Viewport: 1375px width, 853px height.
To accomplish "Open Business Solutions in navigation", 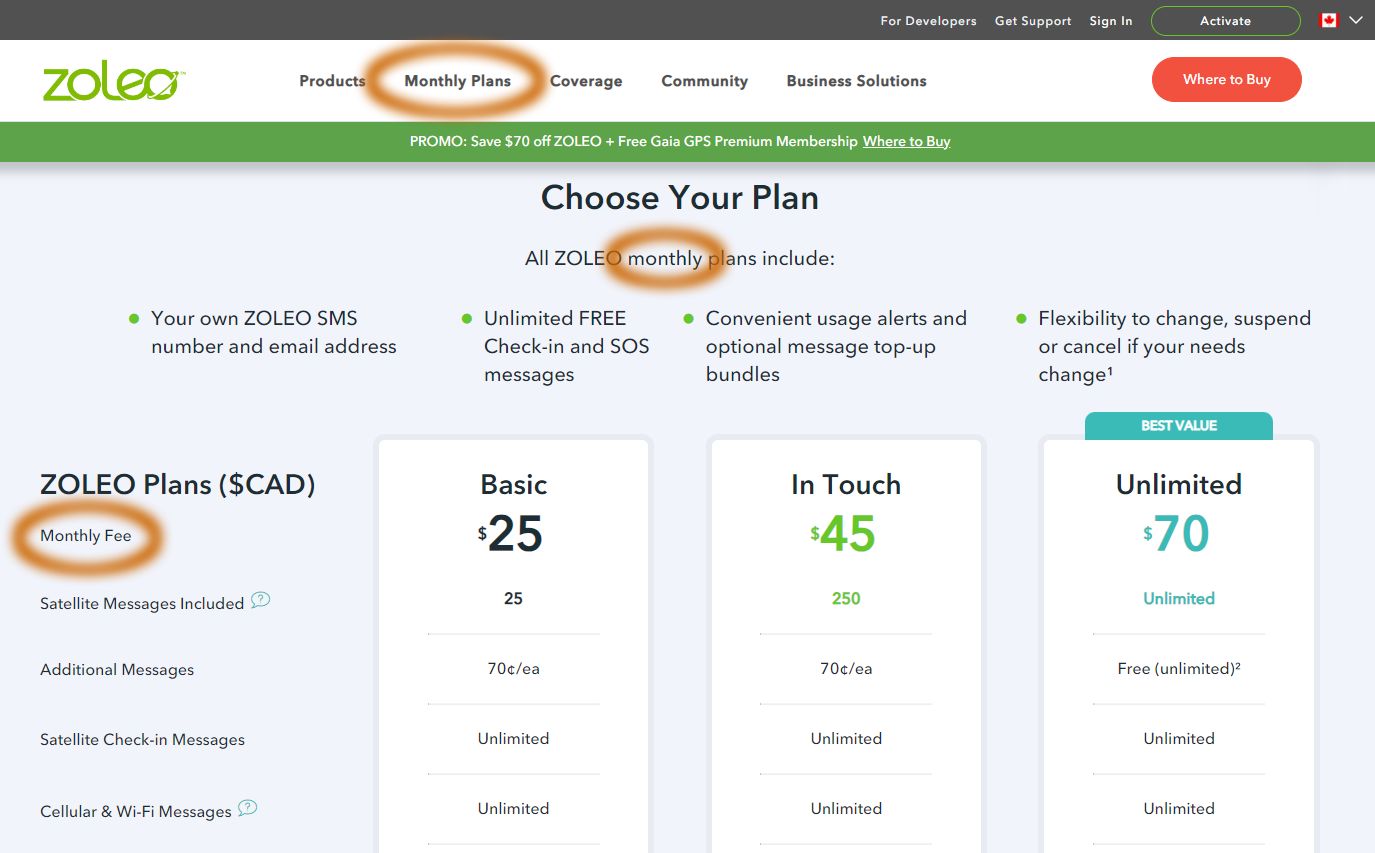I will click(856, 81).
